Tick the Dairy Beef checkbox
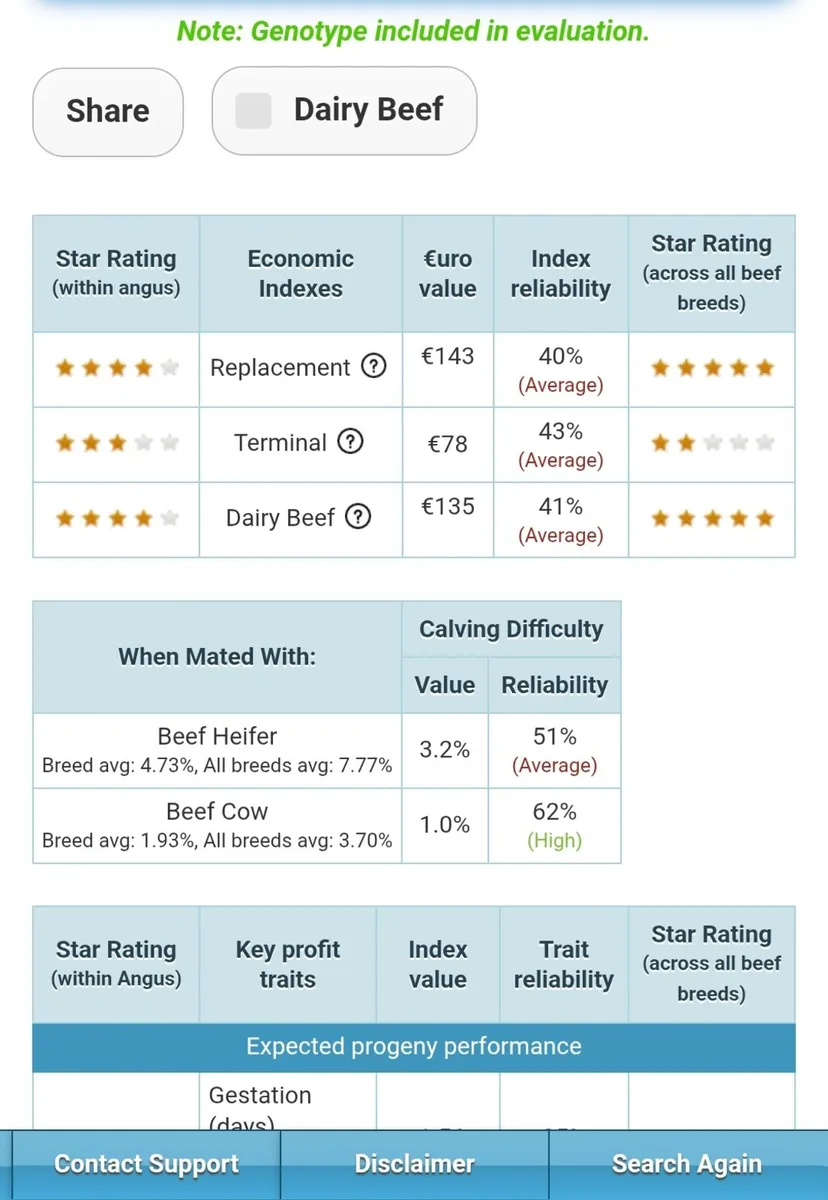This screenshot has width=828, height=1200. point(253,111)
